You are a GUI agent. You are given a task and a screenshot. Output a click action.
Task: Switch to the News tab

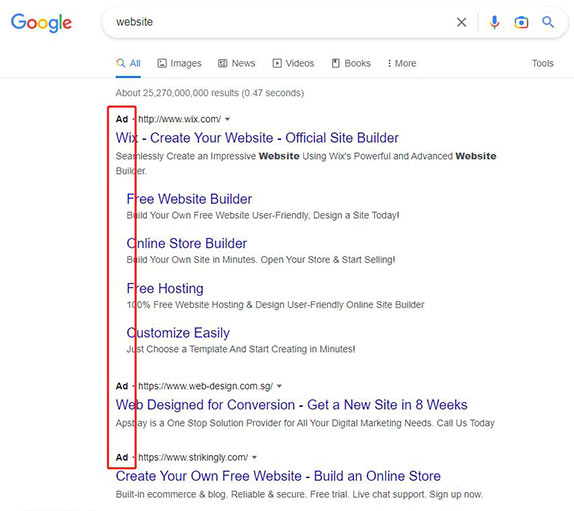236,63
